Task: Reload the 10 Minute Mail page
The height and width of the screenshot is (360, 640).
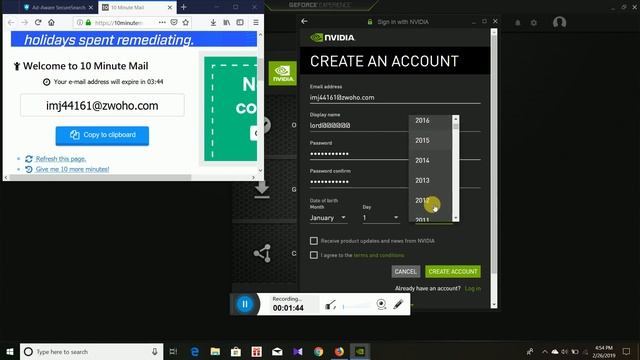Action: click(x=38, y=22)
